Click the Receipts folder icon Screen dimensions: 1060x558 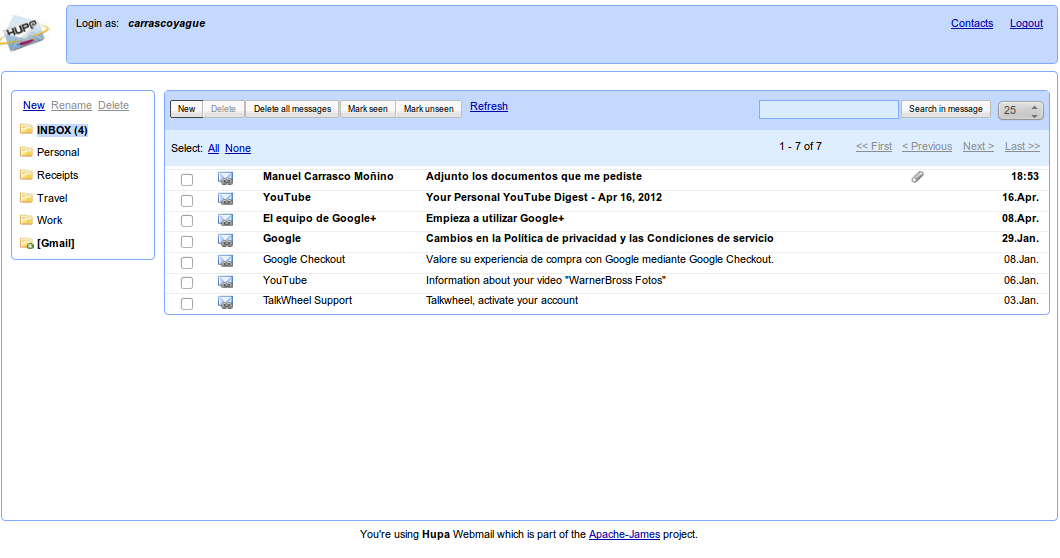[x=26, y=175]
